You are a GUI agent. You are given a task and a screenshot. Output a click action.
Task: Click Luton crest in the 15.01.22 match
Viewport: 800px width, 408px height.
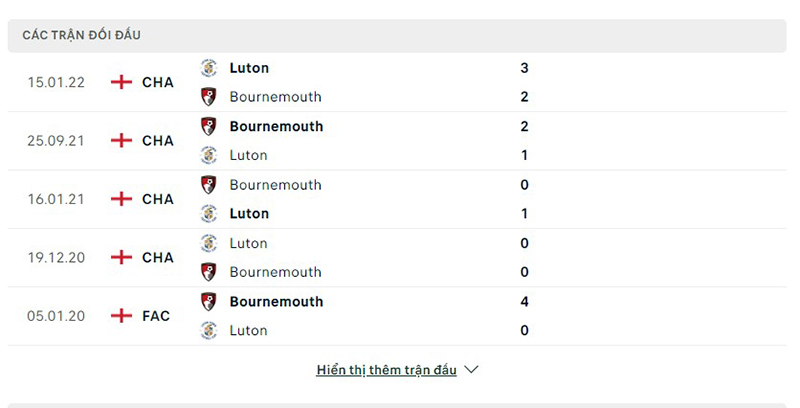pos(209,68)
